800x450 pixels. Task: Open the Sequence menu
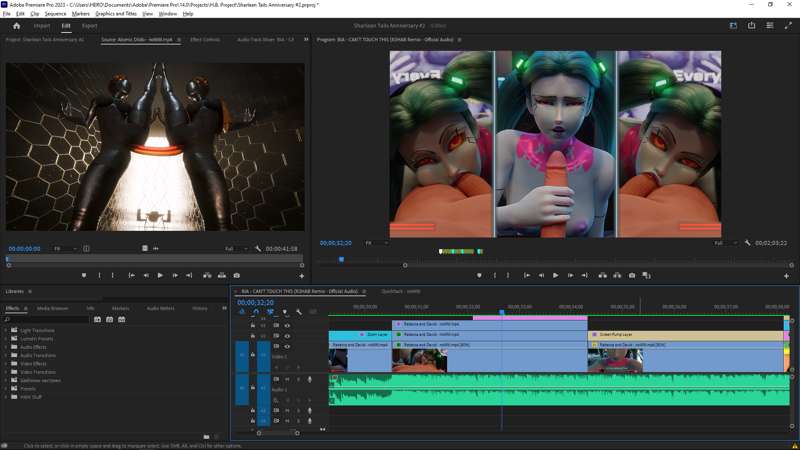(55, 14)
